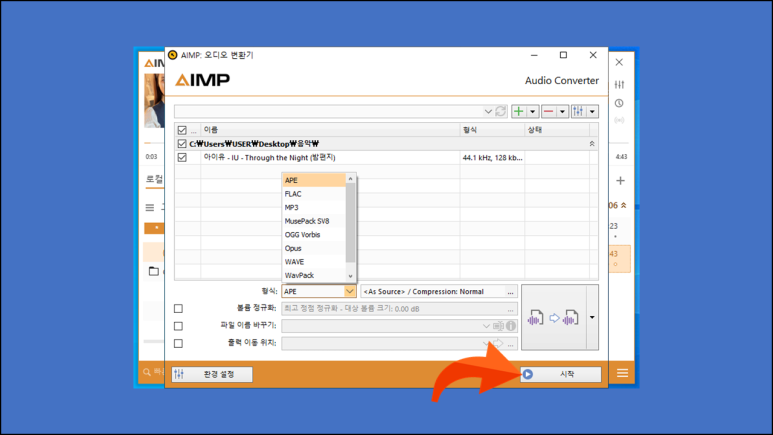Image resolution: width=773 pixels, height=435 pixels.
Task: Collapse the folder group with double chevron
Action: [x=592, y=144]
